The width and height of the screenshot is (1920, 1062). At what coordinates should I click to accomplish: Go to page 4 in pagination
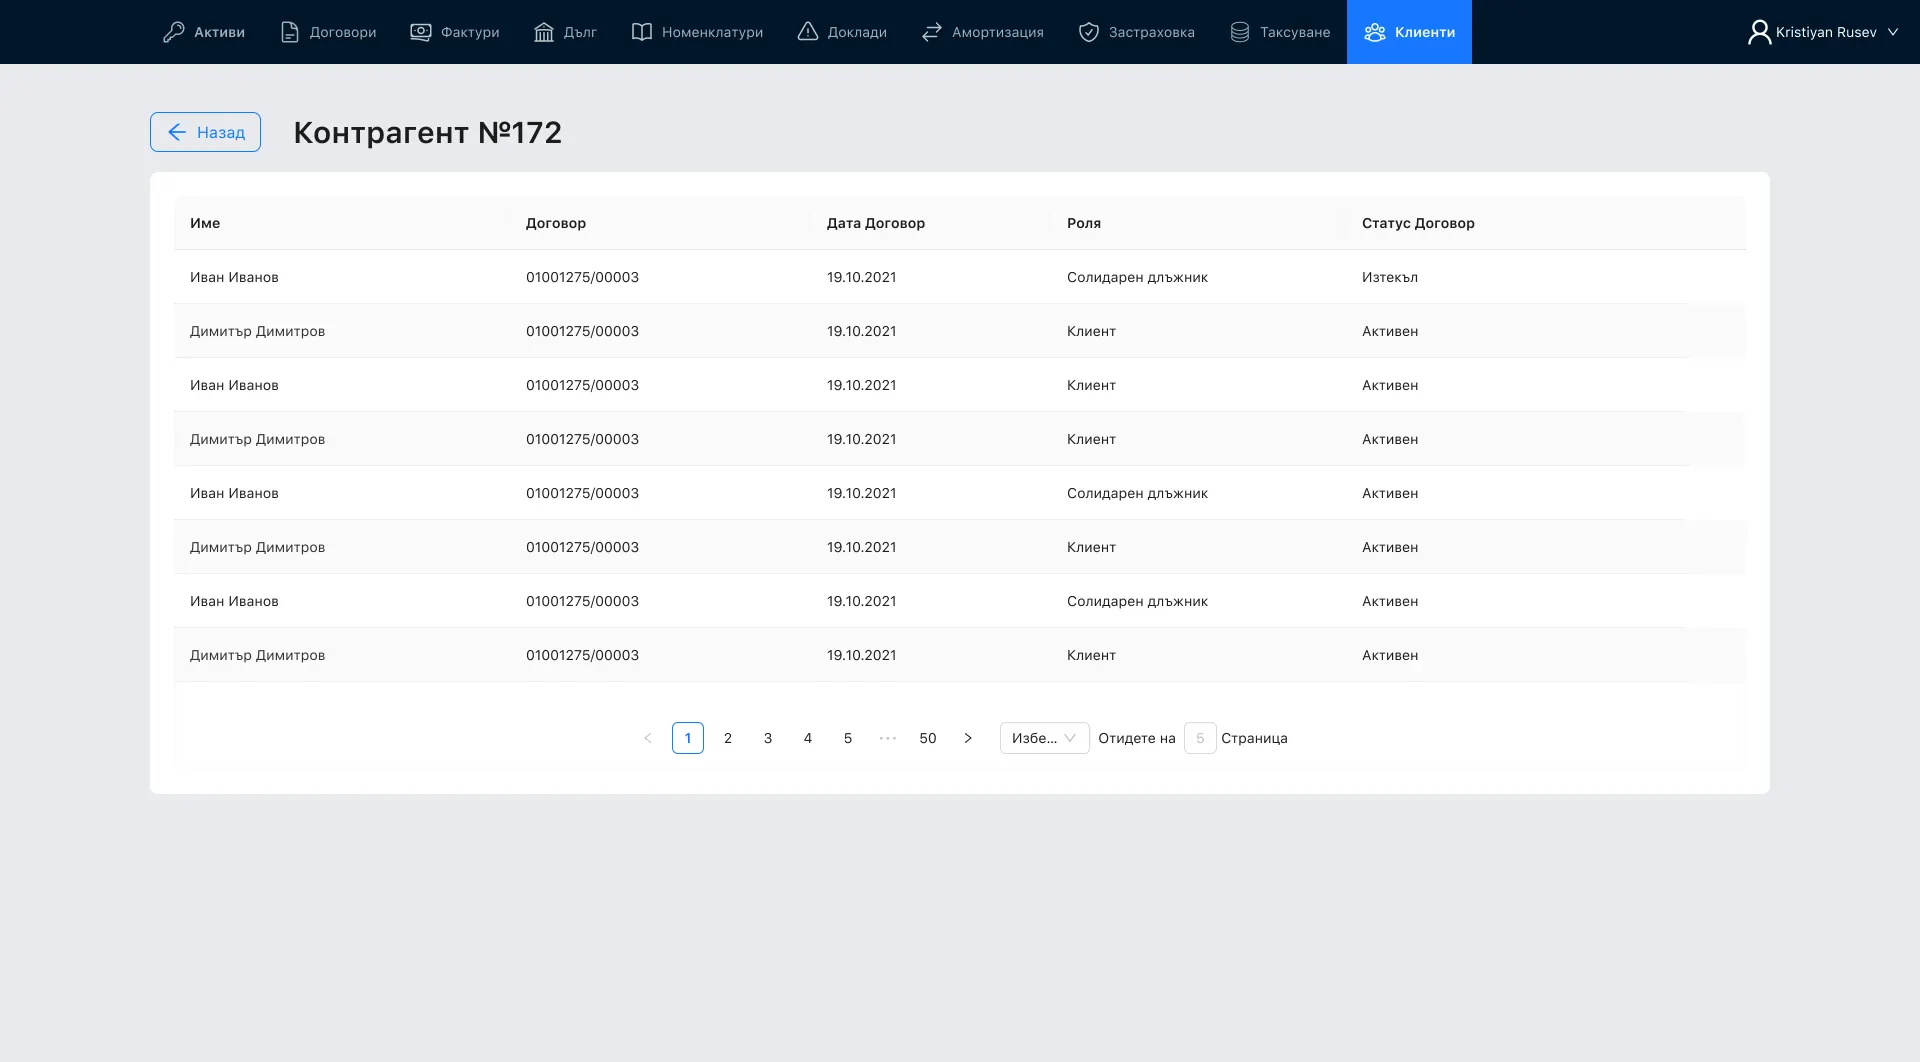pyautogui.click(x=808, y=738)
